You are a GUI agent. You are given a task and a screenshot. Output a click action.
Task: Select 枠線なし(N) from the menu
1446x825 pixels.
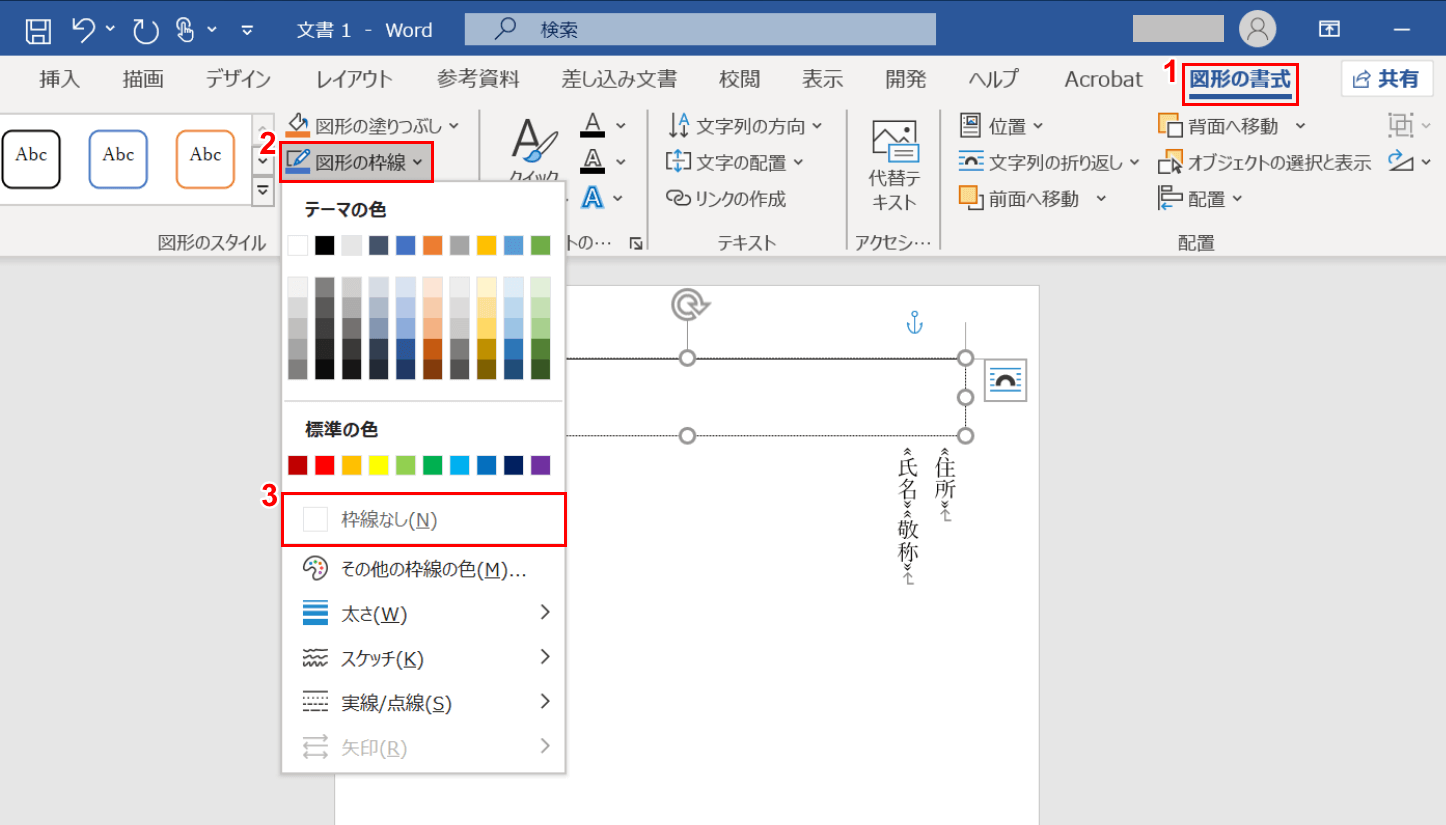click(423, 519)
